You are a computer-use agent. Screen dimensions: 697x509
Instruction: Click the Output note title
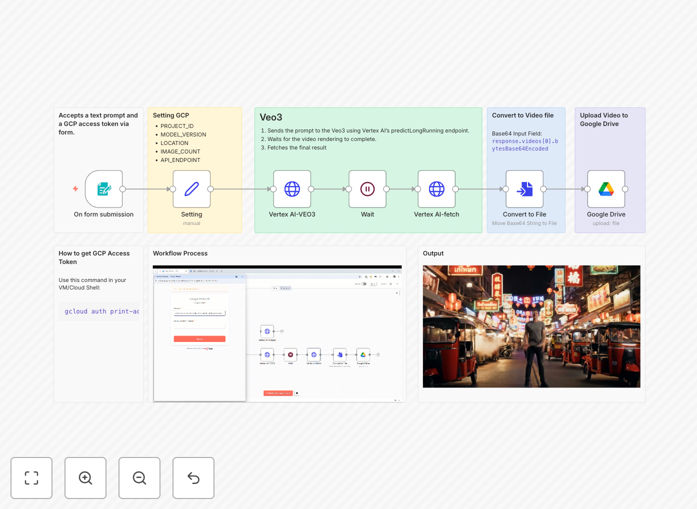pos(433,253)
